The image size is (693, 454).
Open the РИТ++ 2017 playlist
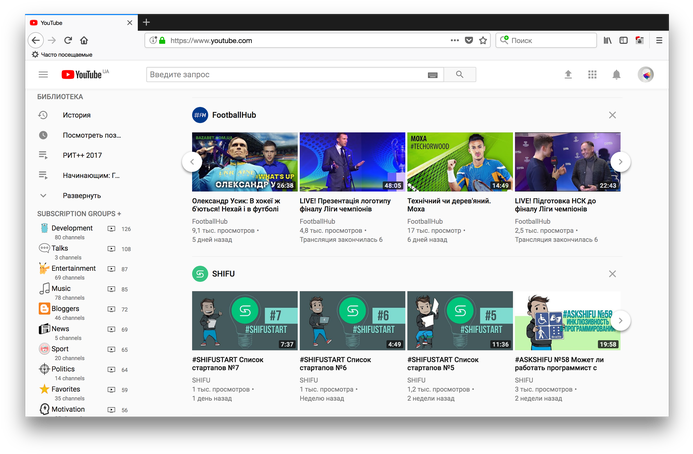pyautogui.click(x=82, y=155)
